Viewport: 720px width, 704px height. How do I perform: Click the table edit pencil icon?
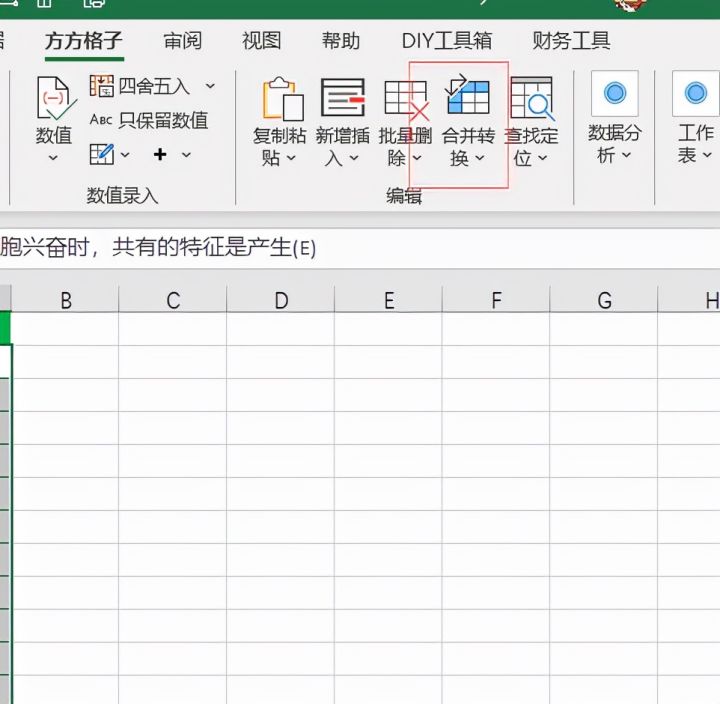point(101,154)
